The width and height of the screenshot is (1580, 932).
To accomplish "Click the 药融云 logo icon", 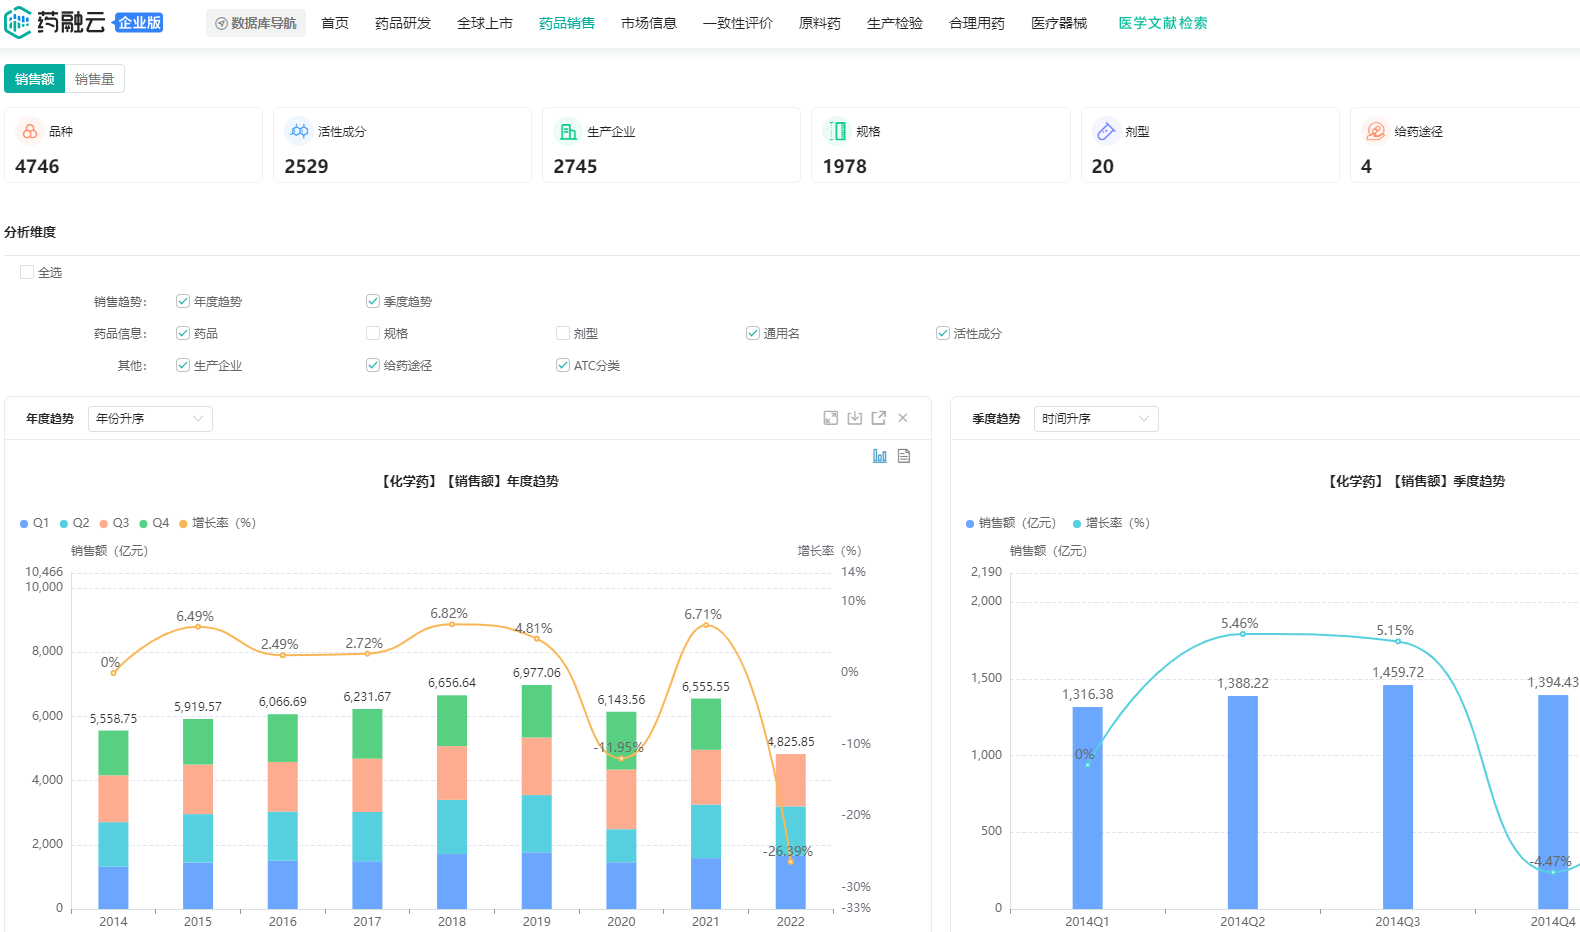I will [18, 22].
